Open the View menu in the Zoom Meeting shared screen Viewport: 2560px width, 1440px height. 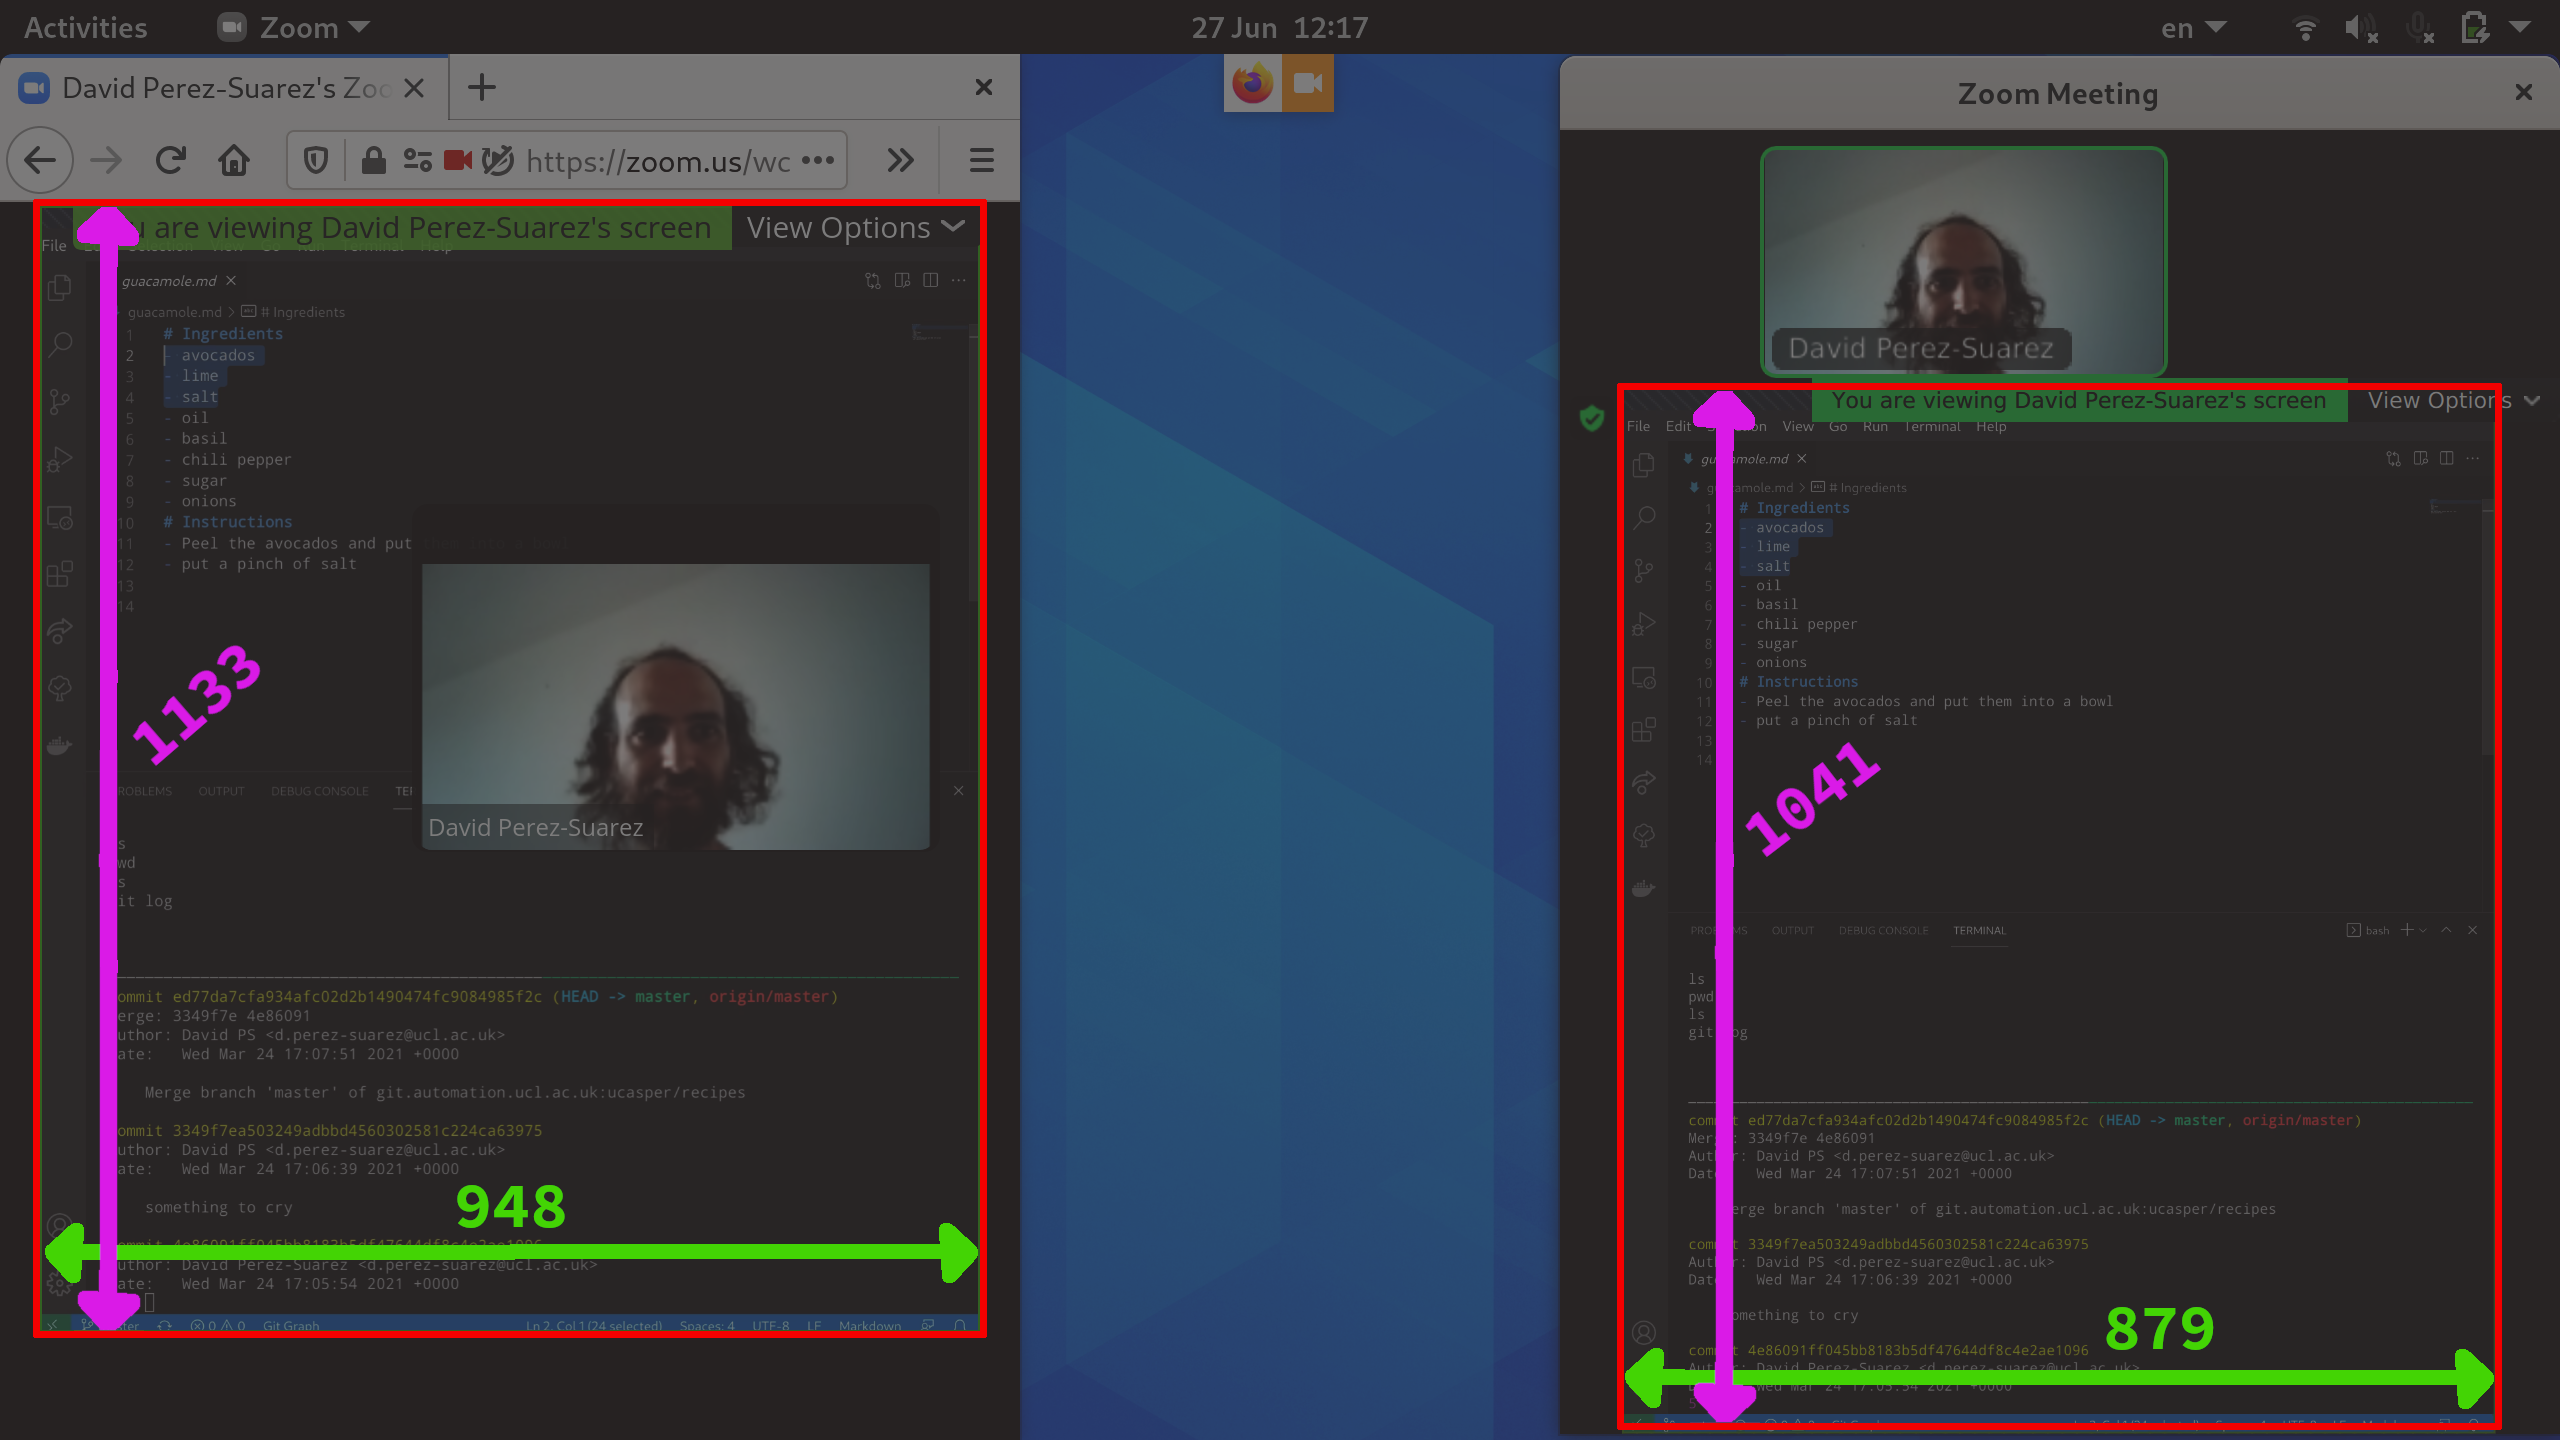[x=1797, y=427]
